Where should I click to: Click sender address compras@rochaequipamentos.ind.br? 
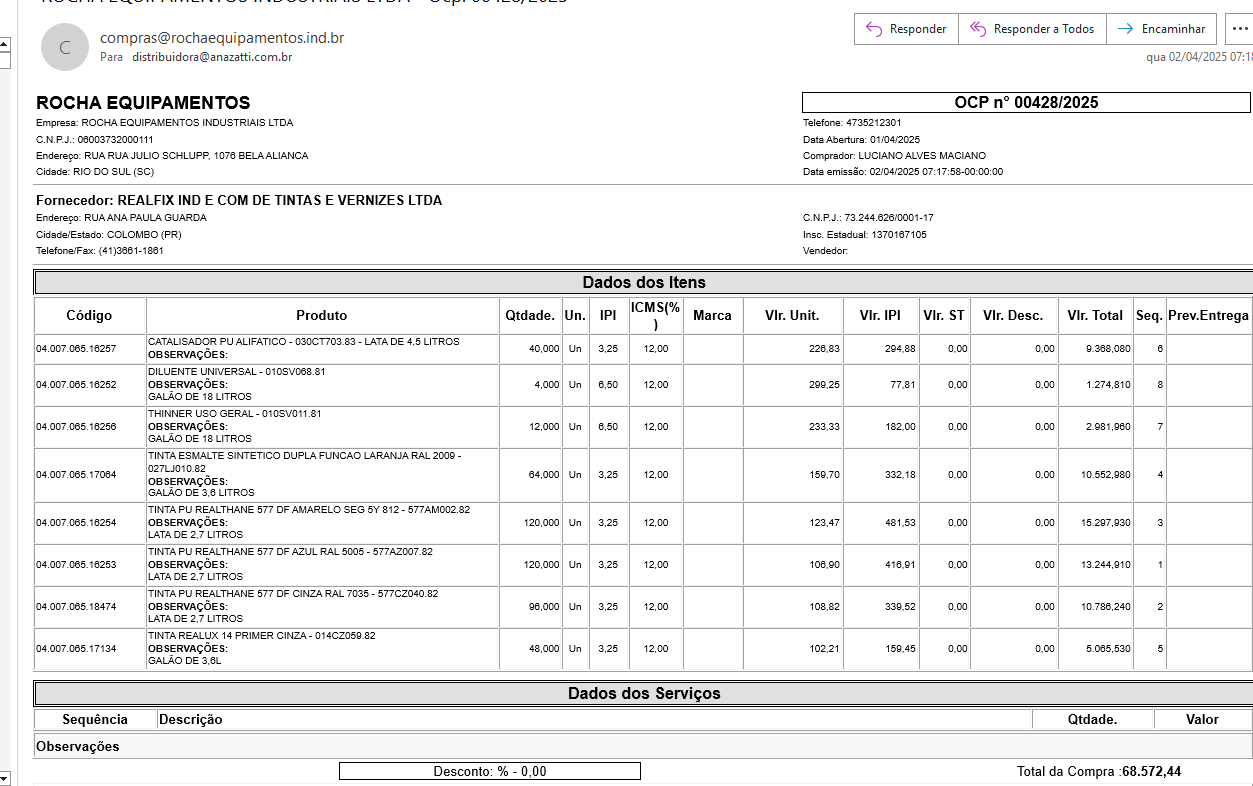(x=222, y=38)
